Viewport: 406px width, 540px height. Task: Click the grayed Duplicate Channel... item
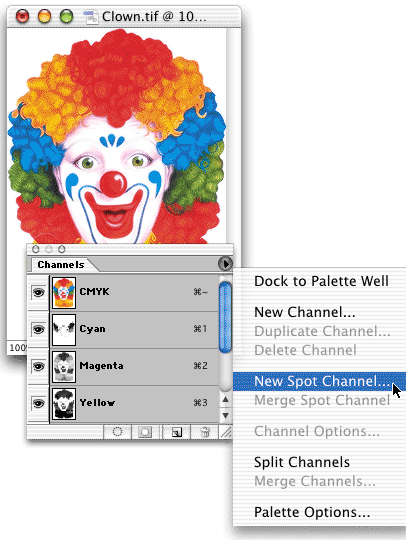click(x=322, y=331)
